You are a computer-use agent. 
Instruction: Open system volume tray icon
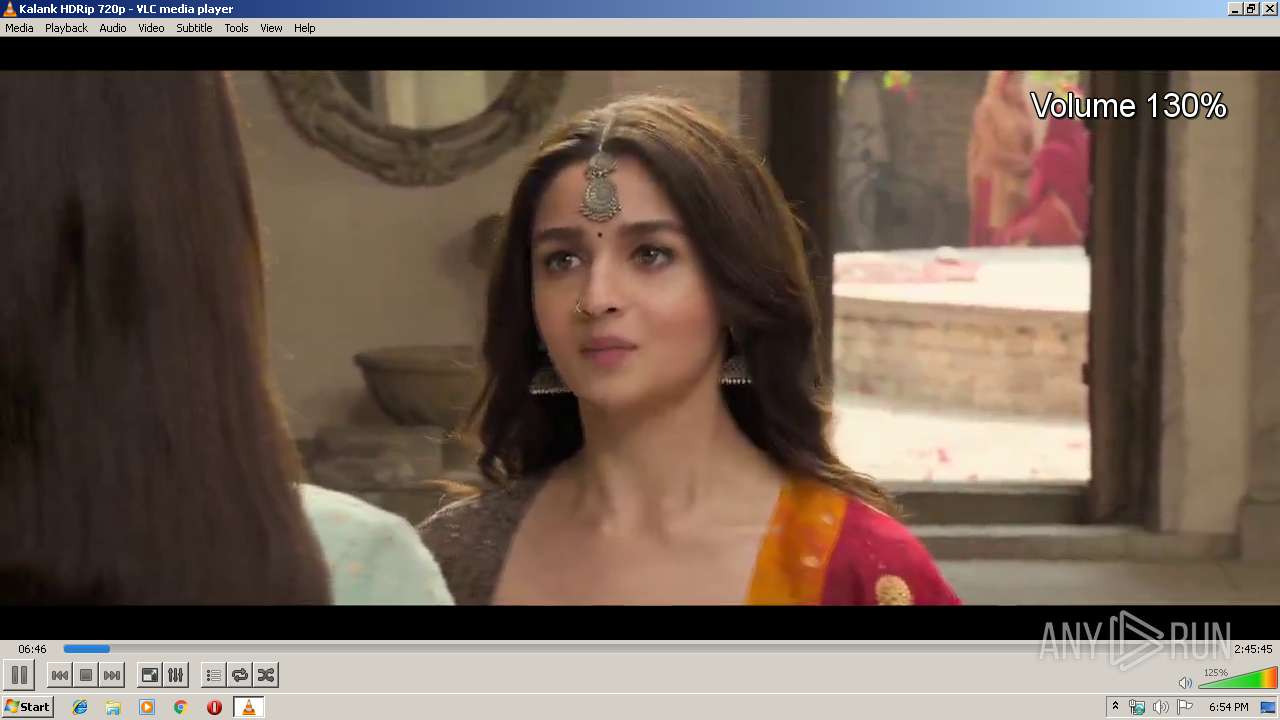click(1161, 707)
